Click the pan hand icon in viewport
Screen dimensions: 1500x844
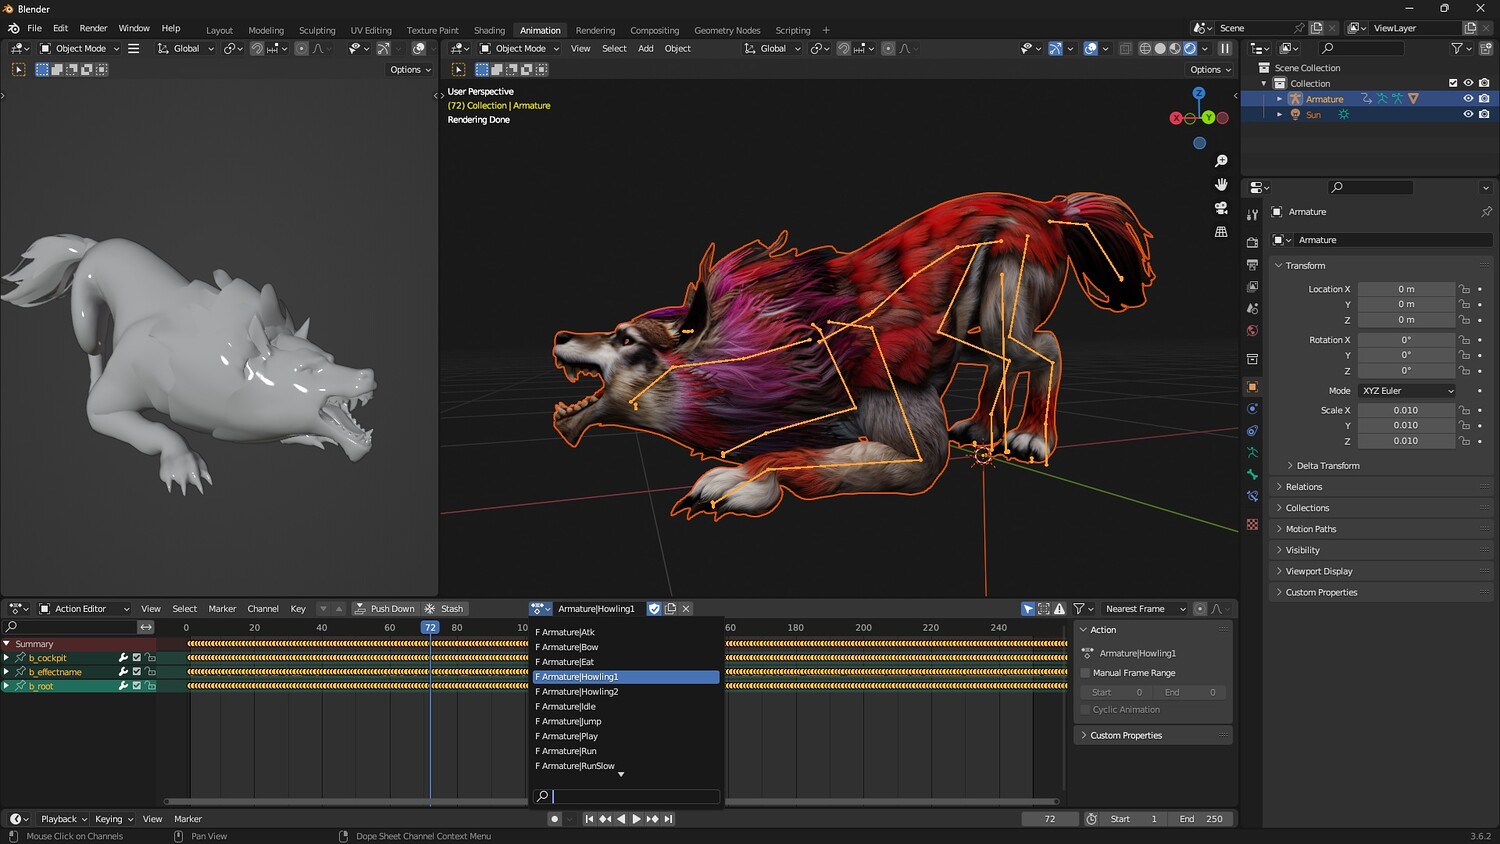1221,184
